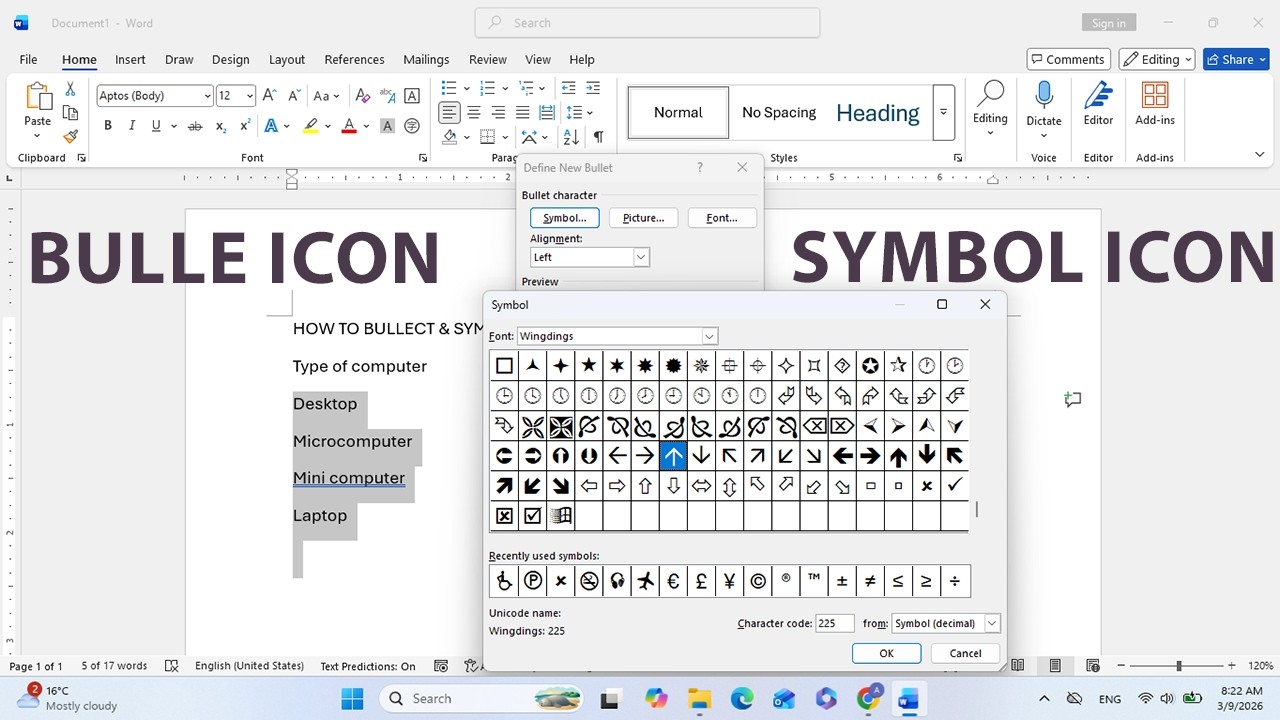Select the euro sign in recent symbols
The height and width of the screenshot is (720, 1280).
(x=673, y=581)
